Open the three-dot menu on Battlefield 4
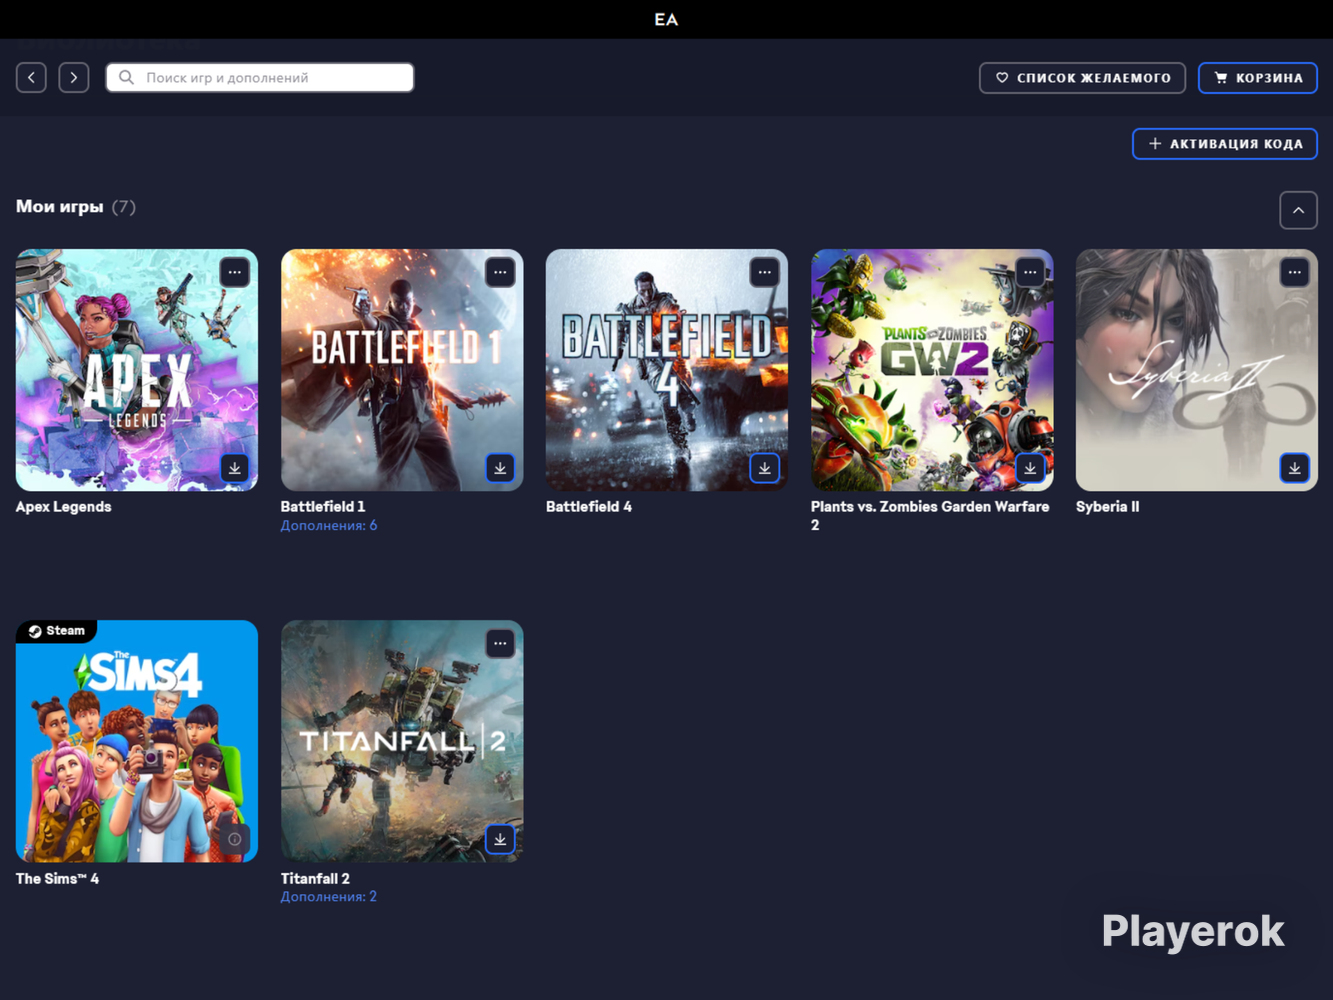Image resolution: width=1333 pixels, height=1000 pixels. click(765, 272)
